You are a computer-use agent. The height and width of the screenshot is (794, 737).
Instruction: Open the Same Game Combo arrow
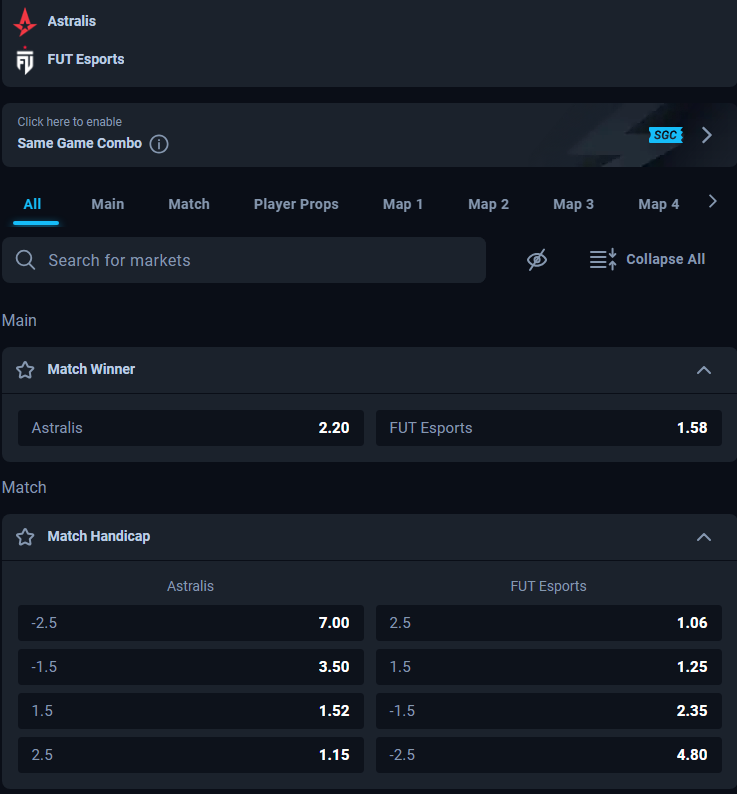tap(707, 135)
